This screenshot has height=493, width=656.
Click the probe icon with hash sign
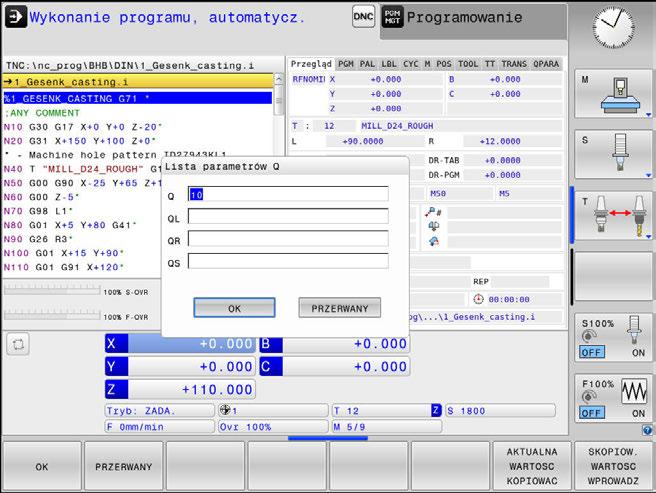click(433, 213)
